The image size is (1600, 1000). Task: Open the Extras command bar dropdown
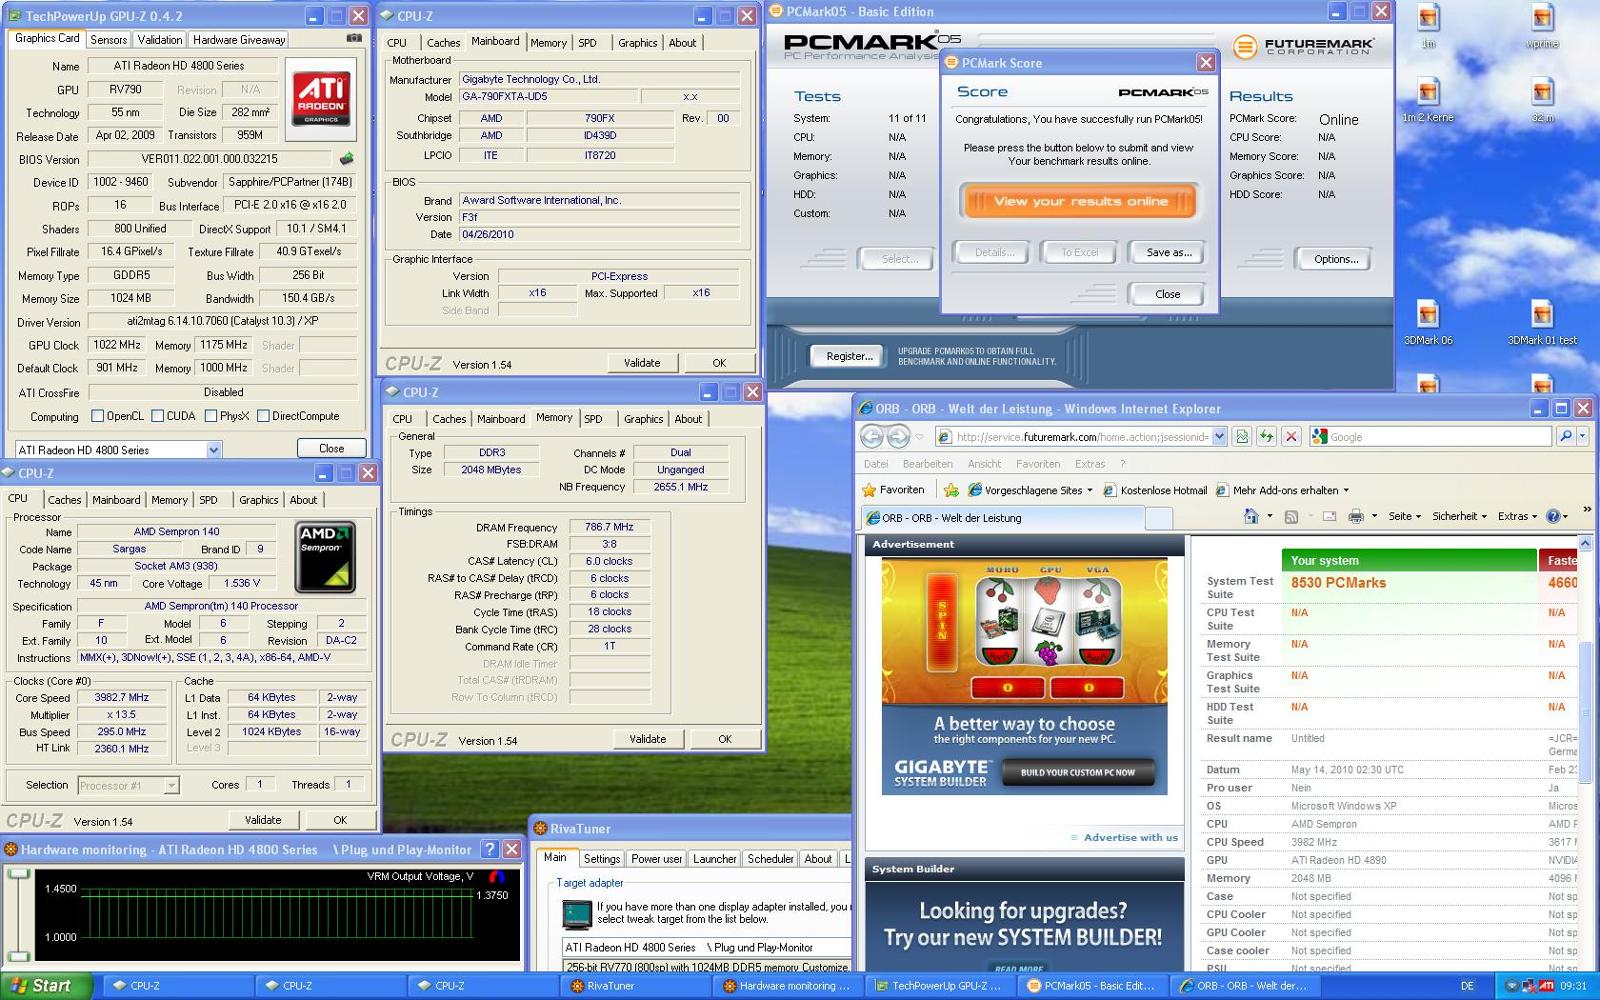[x=1517, y=516]
